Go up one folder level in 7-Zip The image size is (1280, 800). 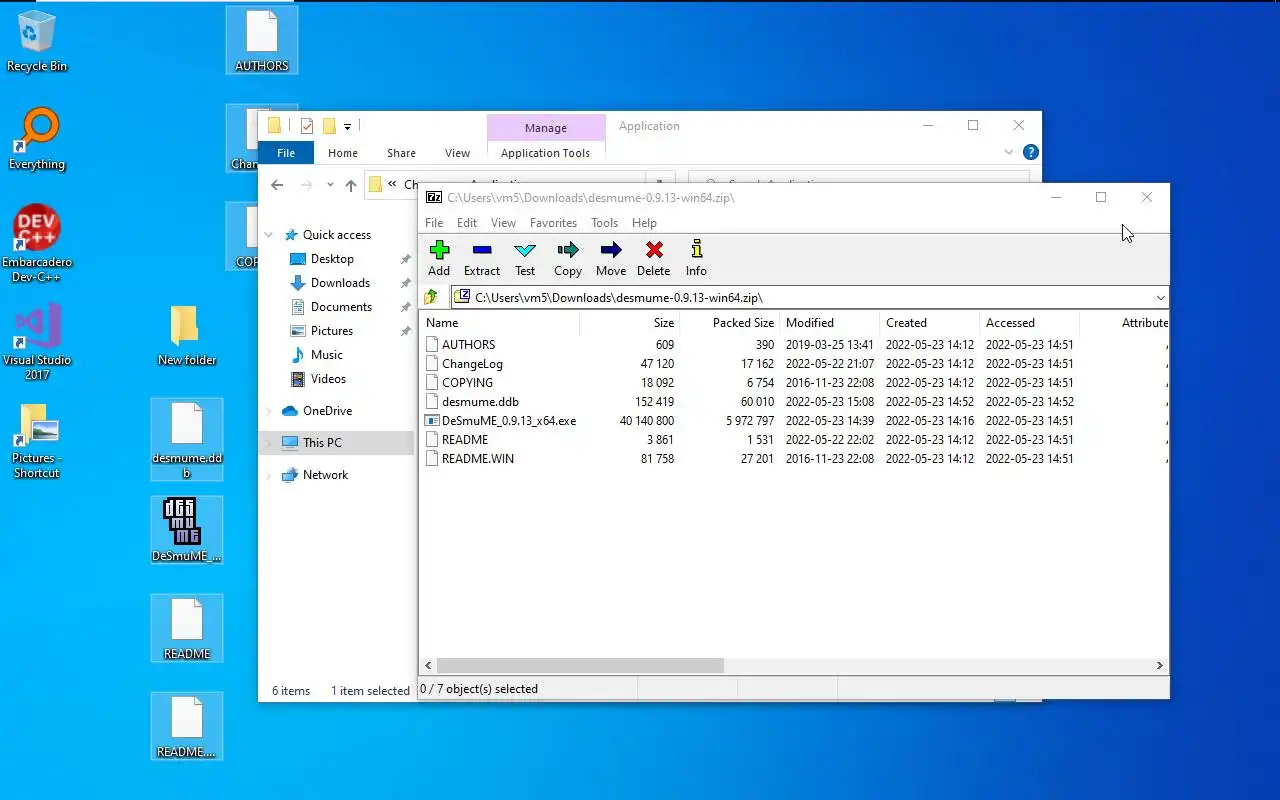tap(431, 297)
